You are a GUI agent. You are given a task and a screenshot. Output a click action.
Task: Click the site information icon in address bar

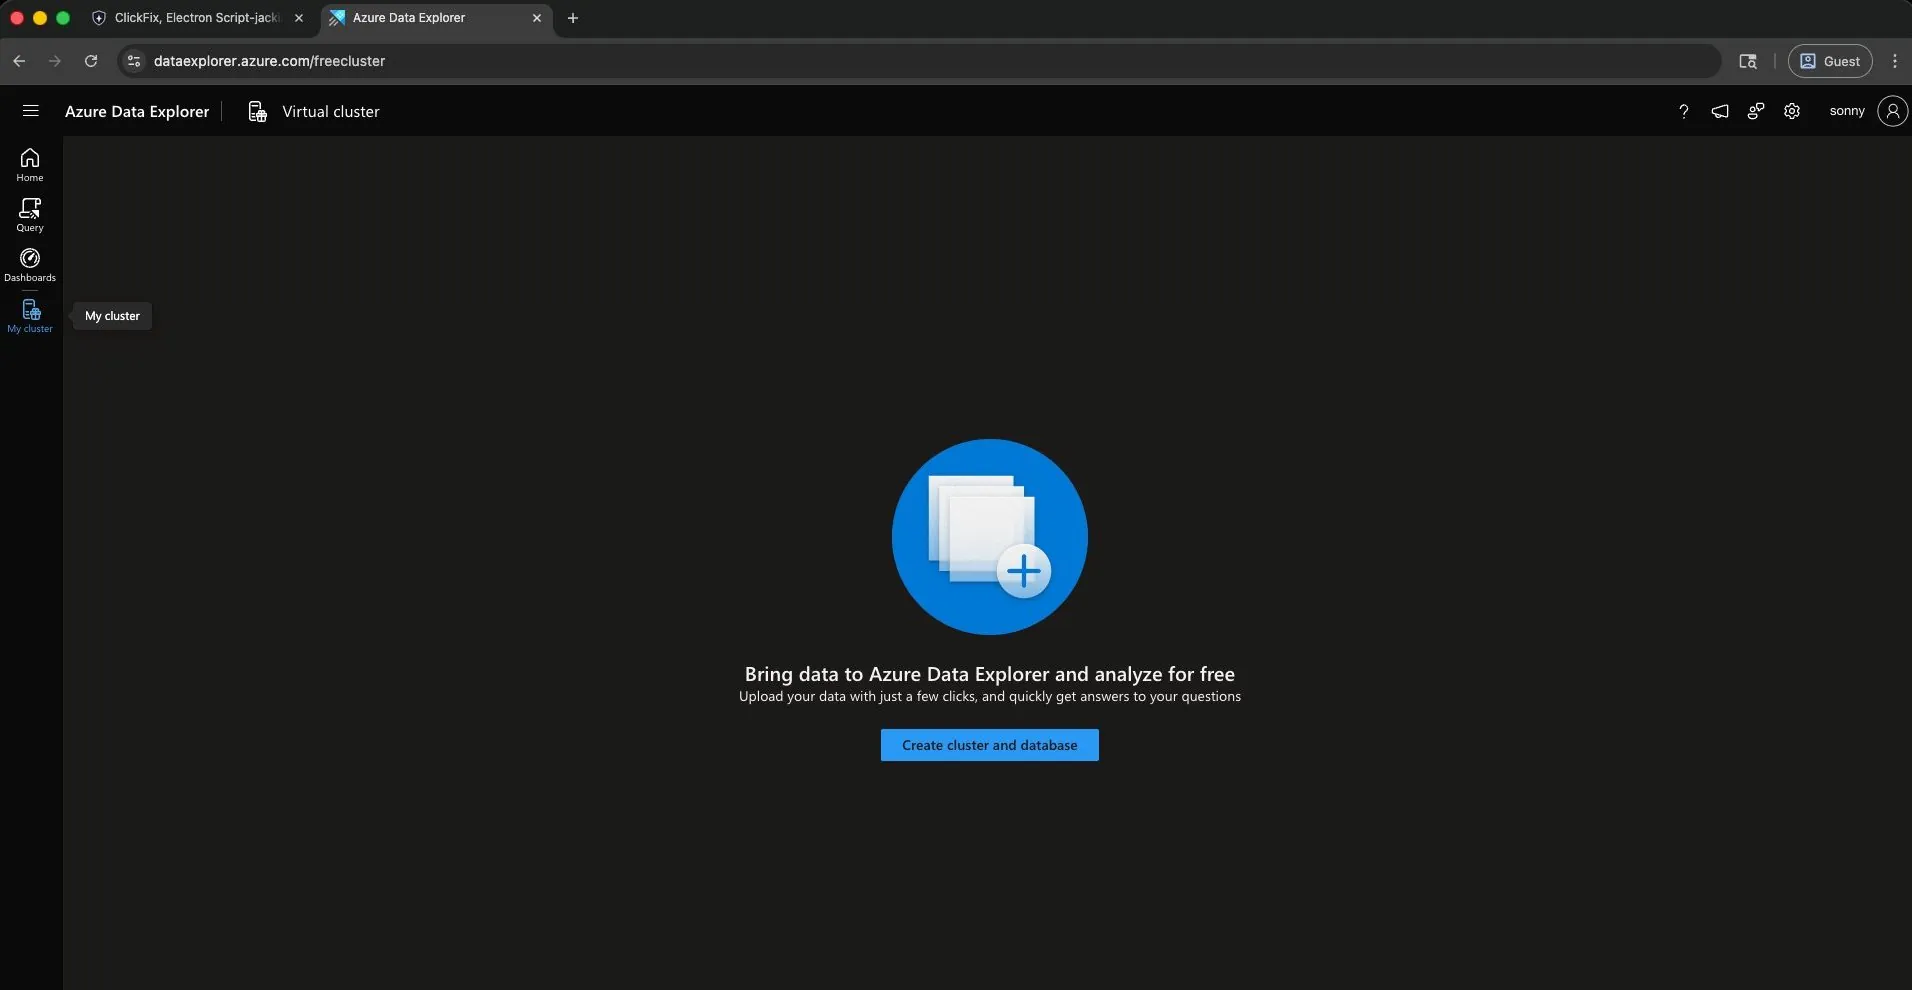(134, 61)
